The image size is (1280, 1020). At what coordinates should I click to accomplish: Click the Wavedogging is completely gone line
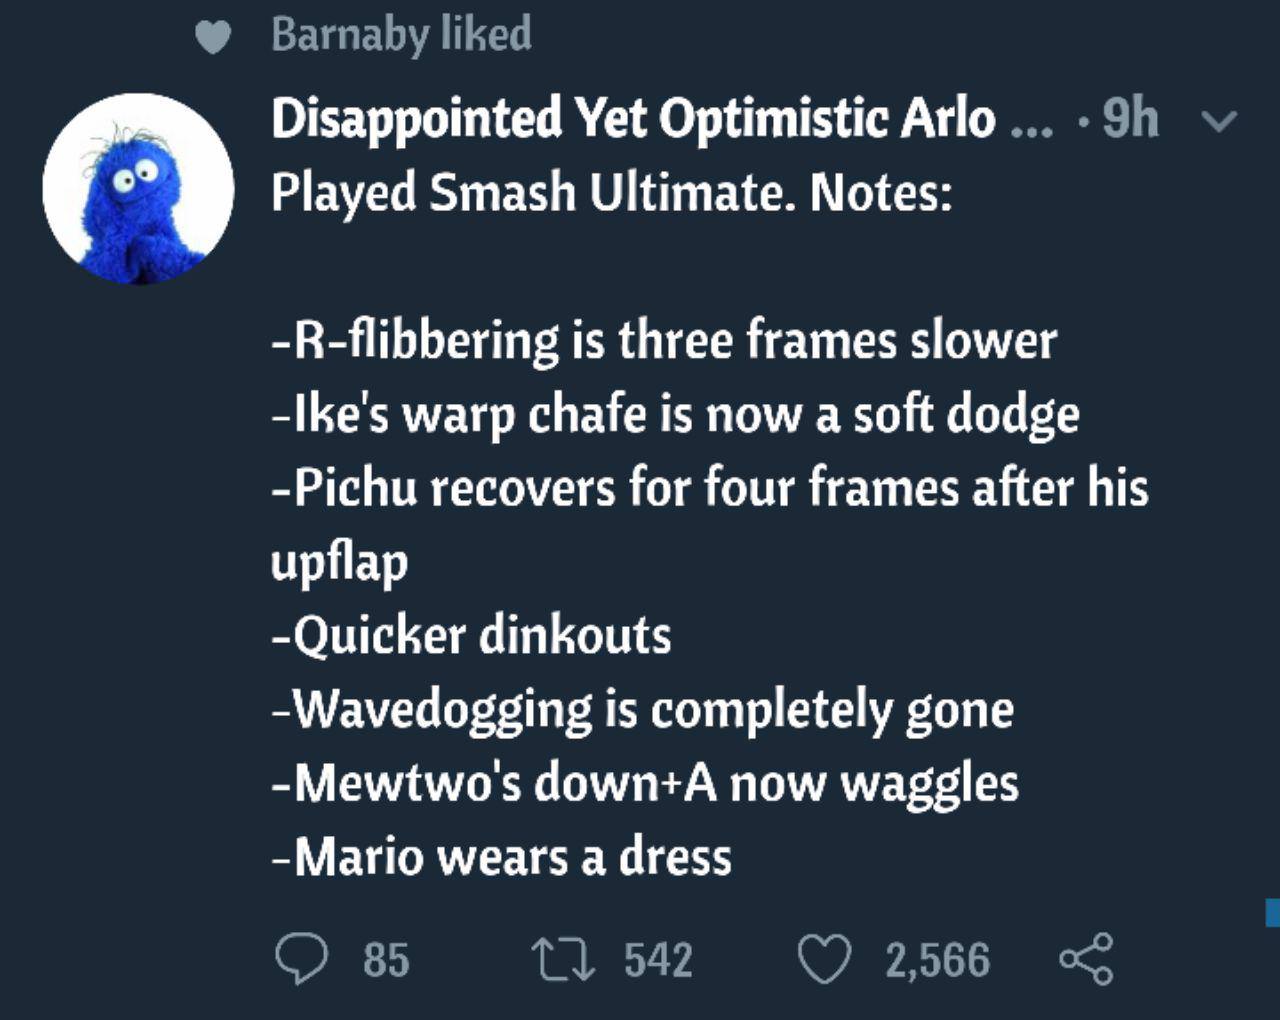click(643, 711)
